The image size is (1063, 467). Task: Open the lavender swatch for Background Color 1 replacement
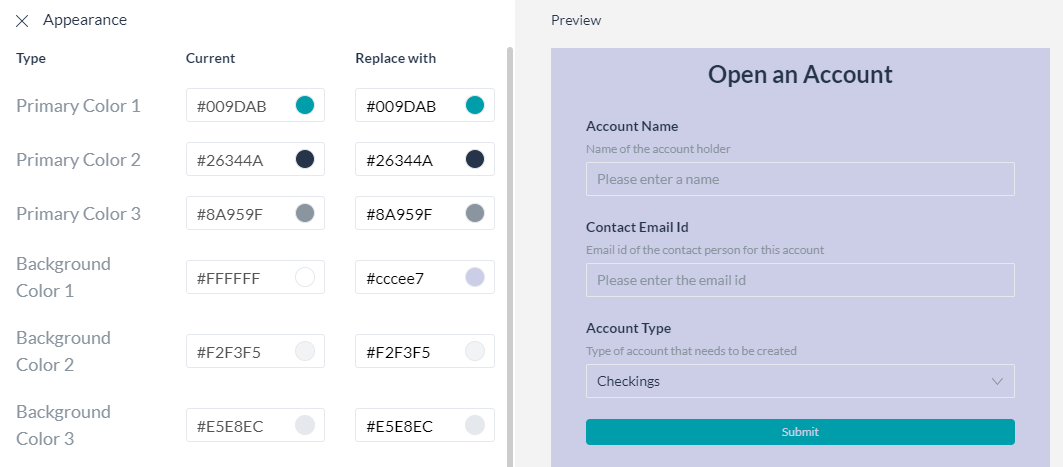tap(475, 277)
